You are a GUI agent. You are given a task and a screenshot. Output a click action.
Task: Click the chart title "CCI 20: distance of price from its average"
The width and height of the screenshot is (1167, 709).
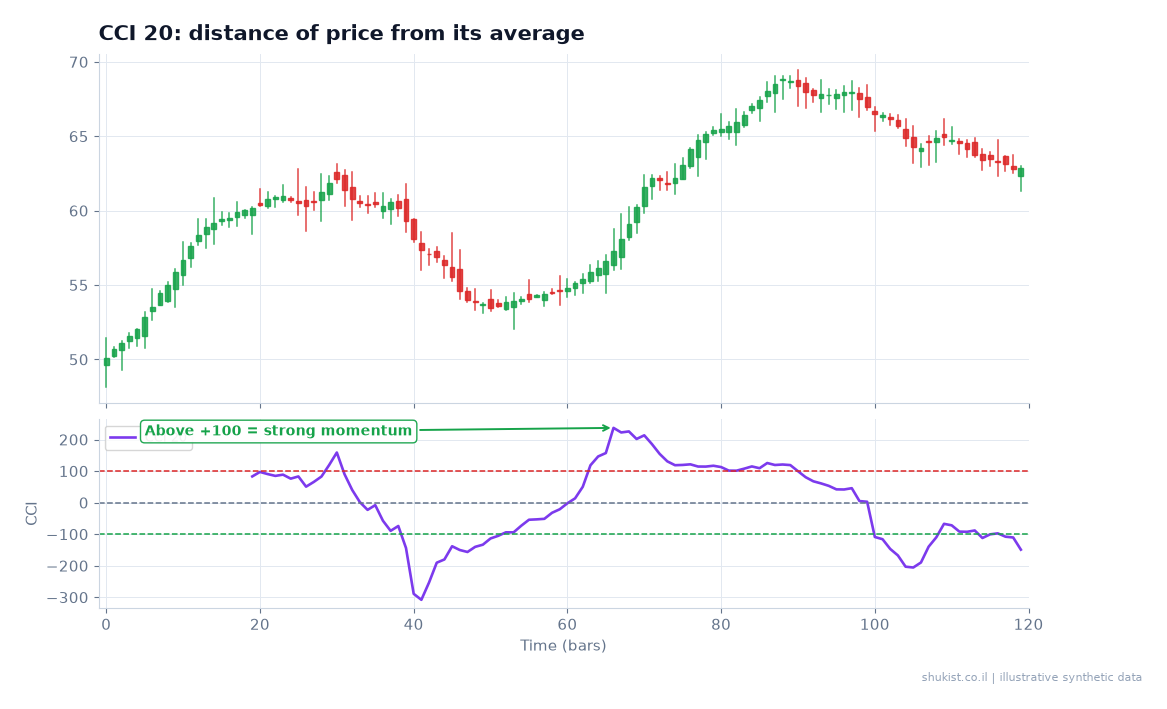coord(342,33)
